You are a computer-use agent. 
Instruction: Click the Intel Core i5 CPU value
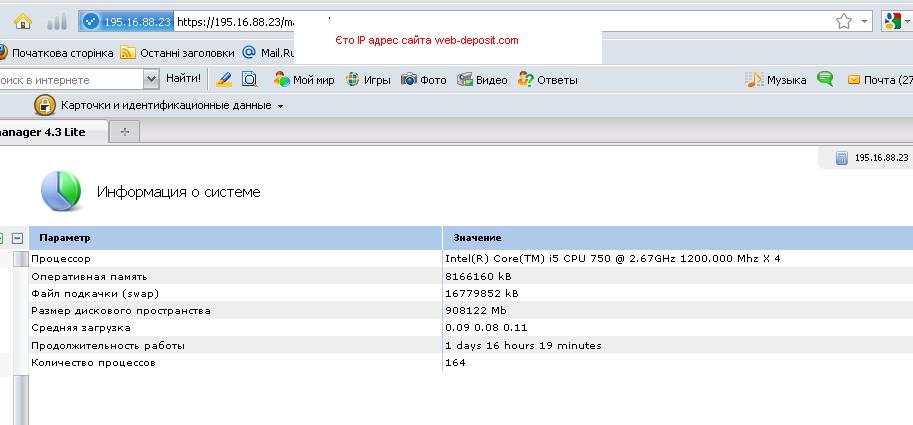[613, 258]
